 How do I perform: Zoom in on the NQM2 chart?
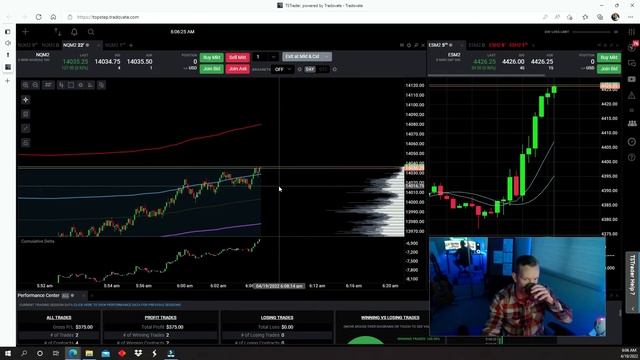pyautogui.click(x=25, y=85)
